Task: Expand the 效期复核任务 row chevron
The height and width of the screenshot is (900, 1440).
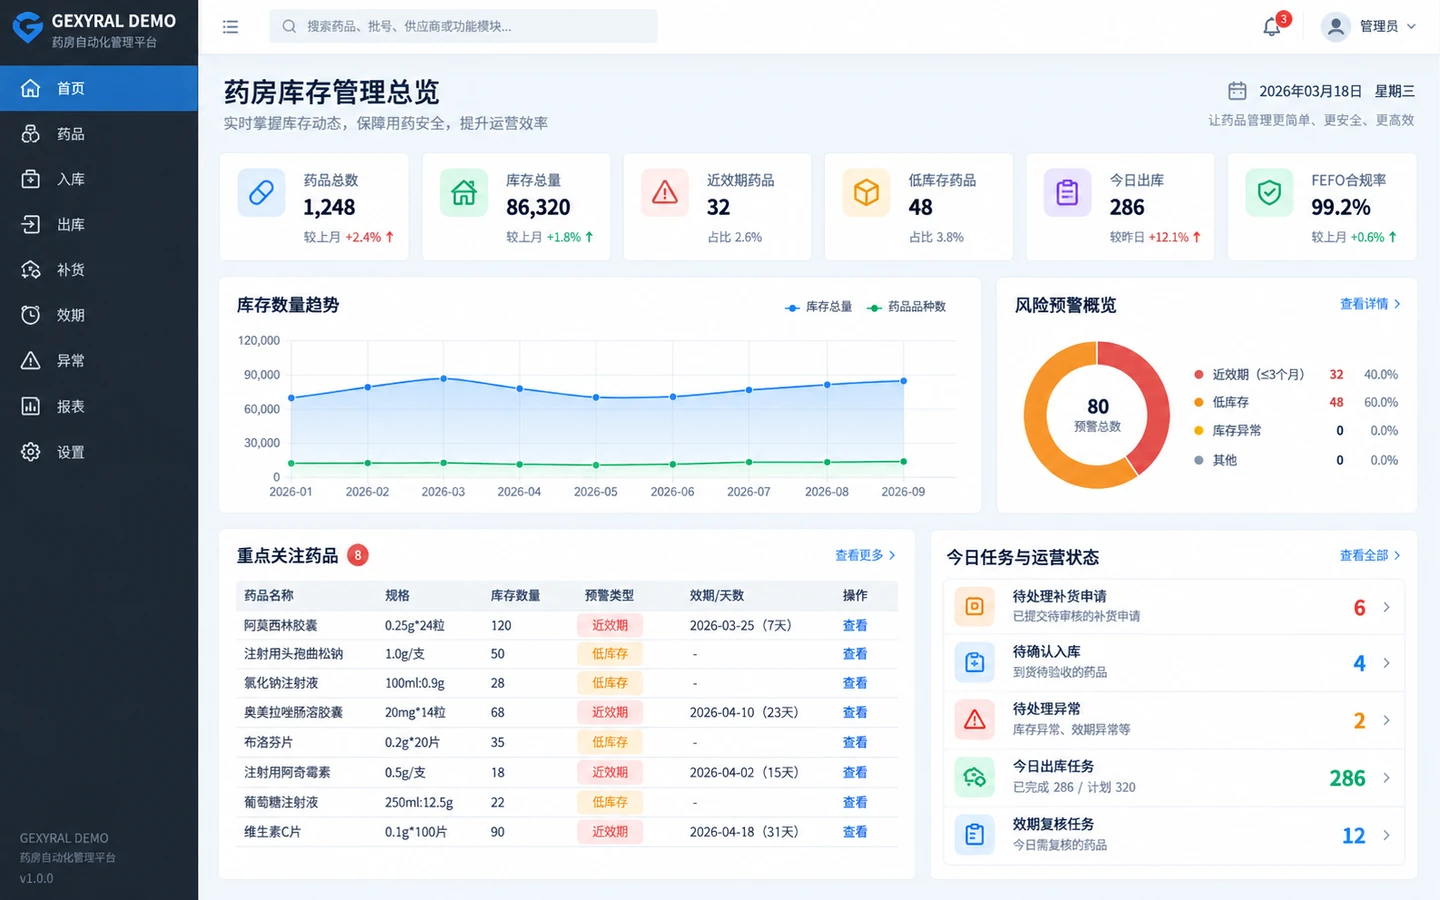Action: click(x=1386, y=835)
